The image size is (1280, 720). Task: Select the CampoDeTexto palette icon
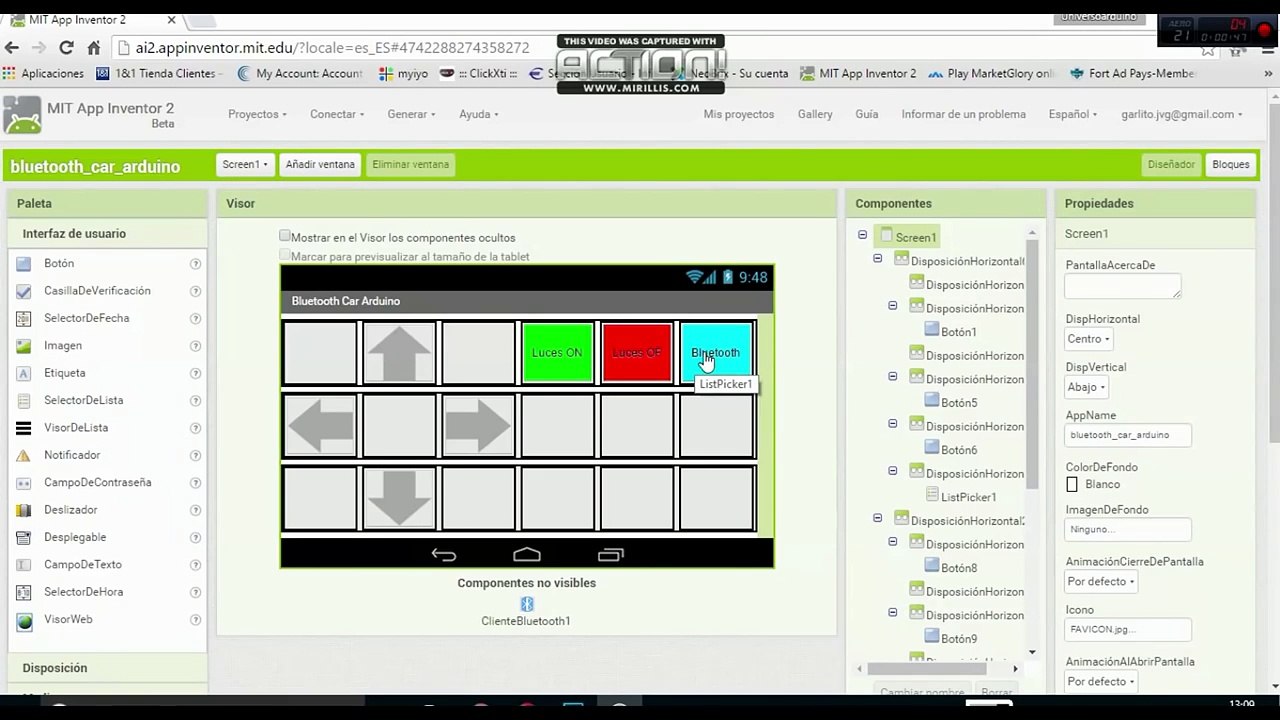[x=24, y=565]
